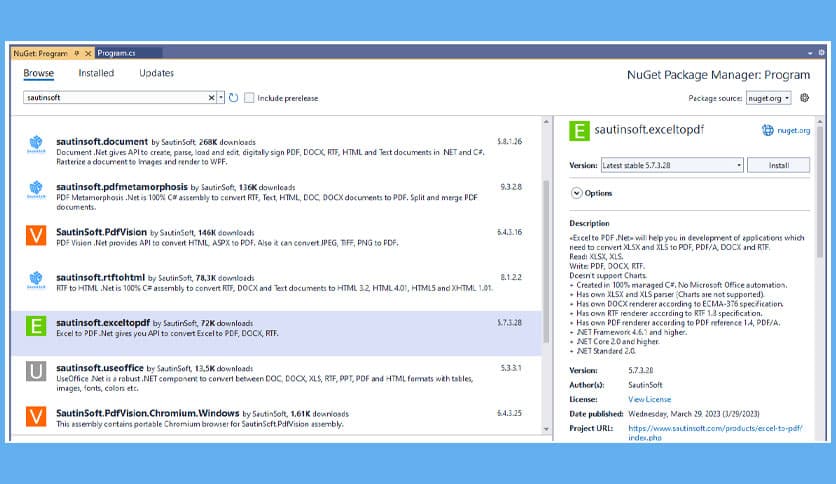The image size is (836, 484).
Task: Open the nuget.org link in details
Action: (x=793, y=130)
